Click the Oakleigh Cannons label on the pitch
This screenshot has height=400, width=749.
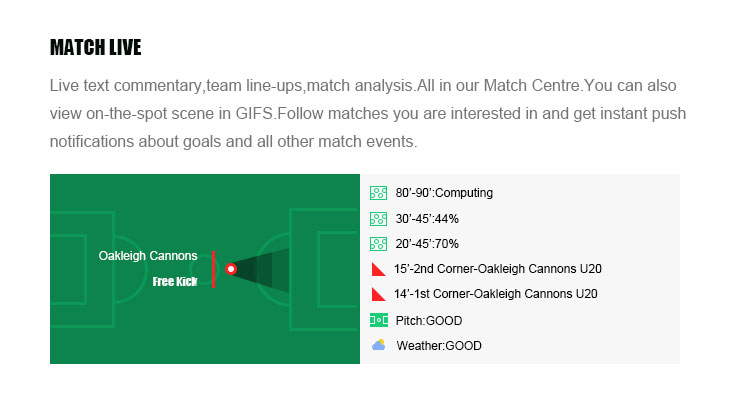148,256
